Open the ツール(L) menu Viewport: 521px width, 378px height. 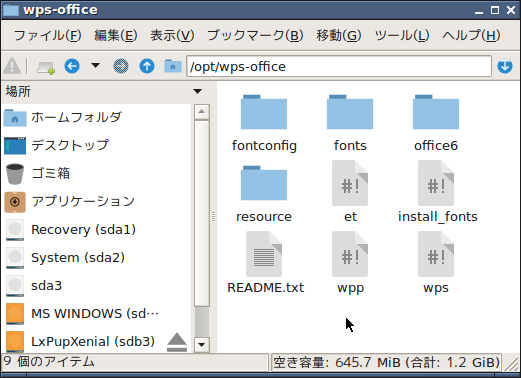(x=402, y=35)
